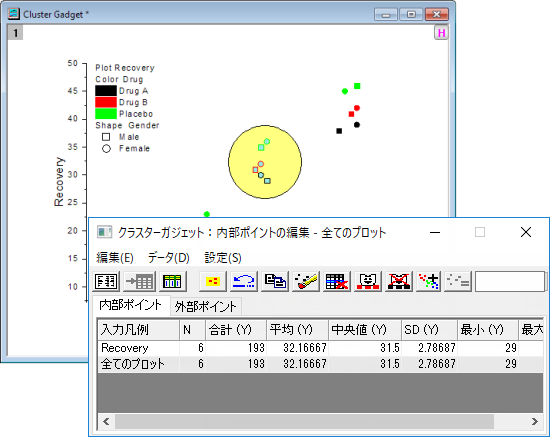Click the layer 1 icon in graph window
550x437 pixels.
[x=15, y=33]
